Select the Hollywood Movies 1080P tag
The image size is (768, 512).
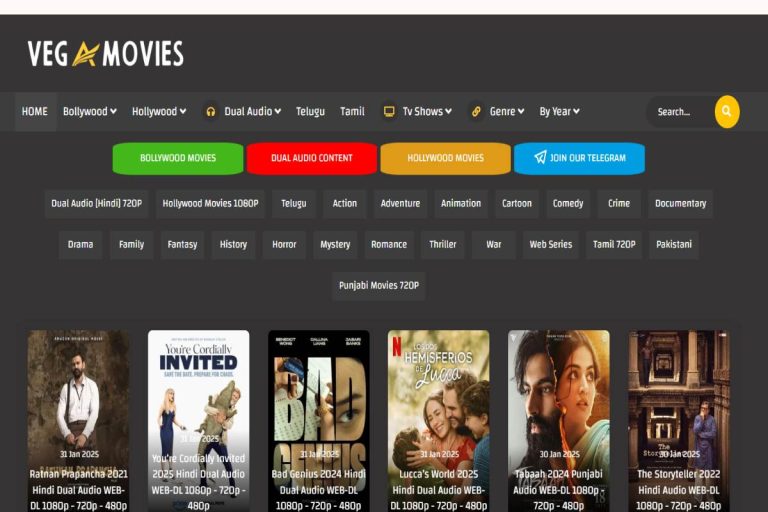211,203
